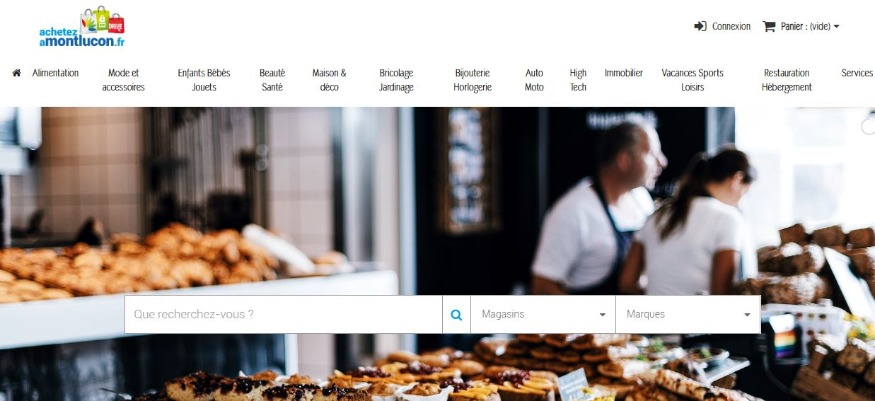Open Restauration Hébergement category

[787, 80]
